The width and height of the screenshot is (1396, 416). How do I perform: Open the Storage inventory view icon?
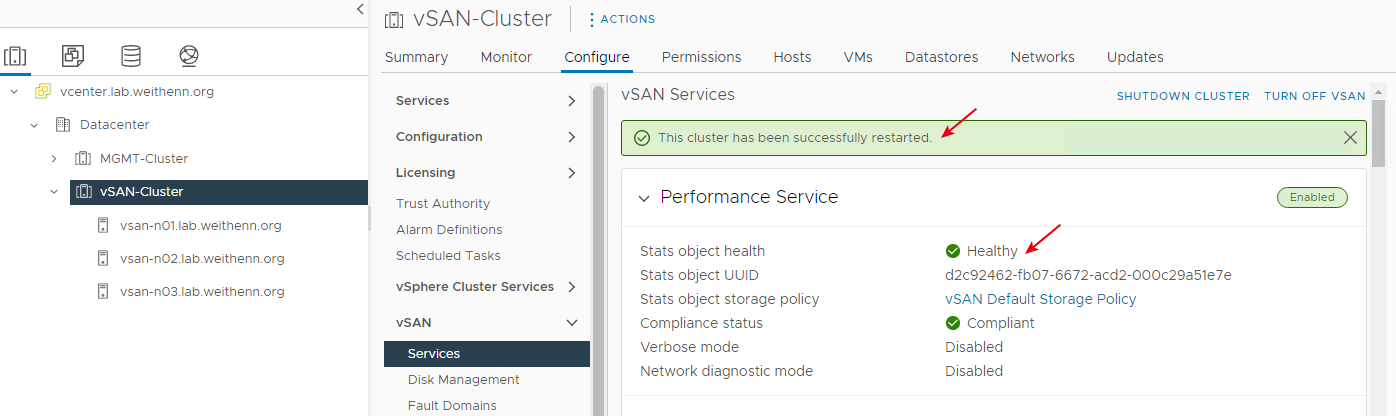tap(131, 56)
